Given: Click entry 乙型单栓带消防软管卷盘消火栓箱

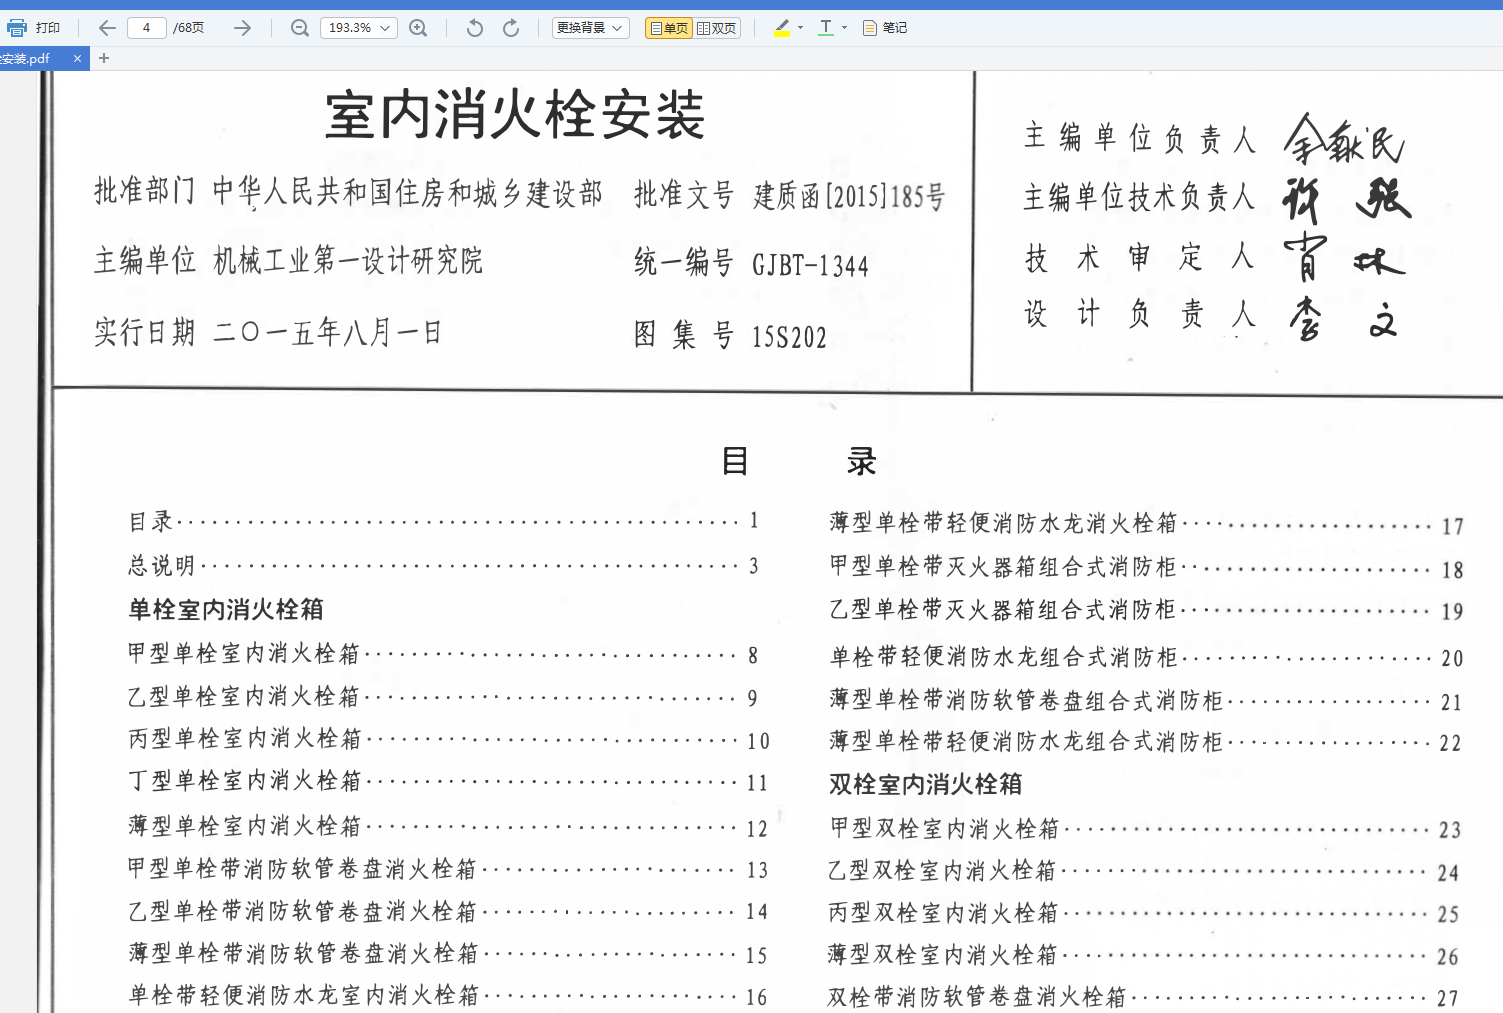Looking at the screenshot, I should click(x=448, y=912).
